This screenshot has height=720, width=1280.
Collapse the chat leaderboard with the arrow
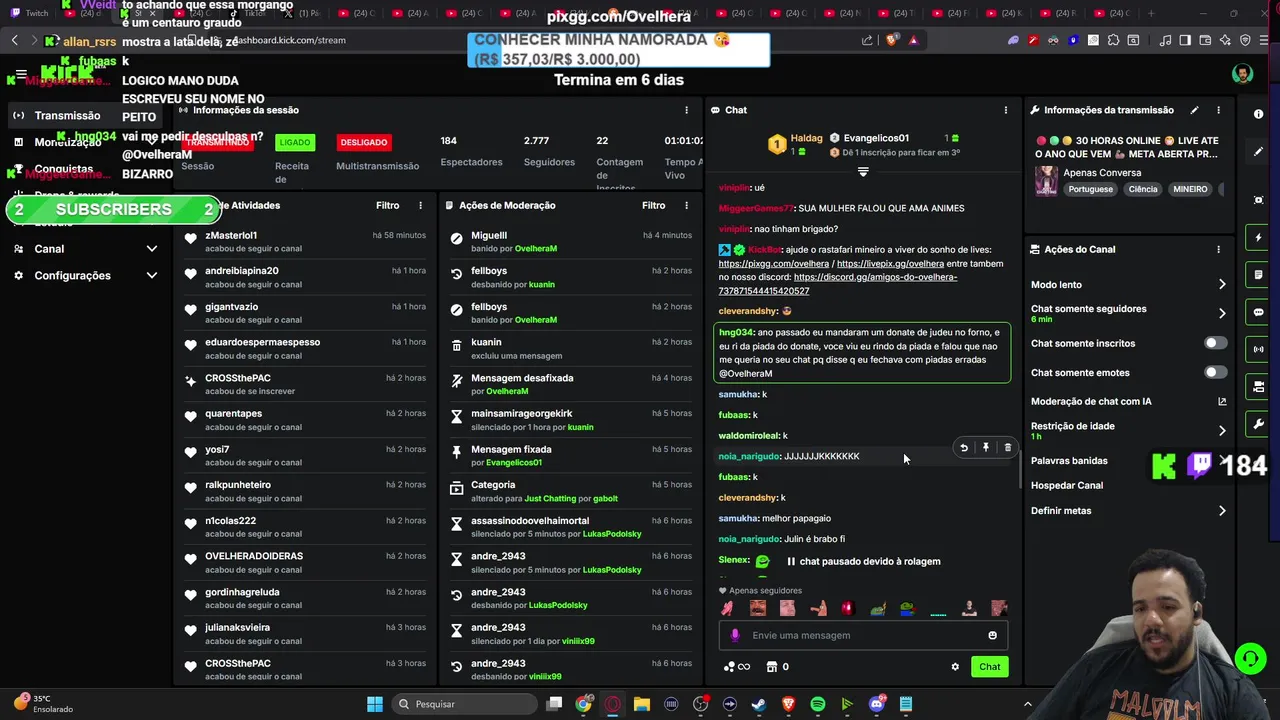pos(863,172)
